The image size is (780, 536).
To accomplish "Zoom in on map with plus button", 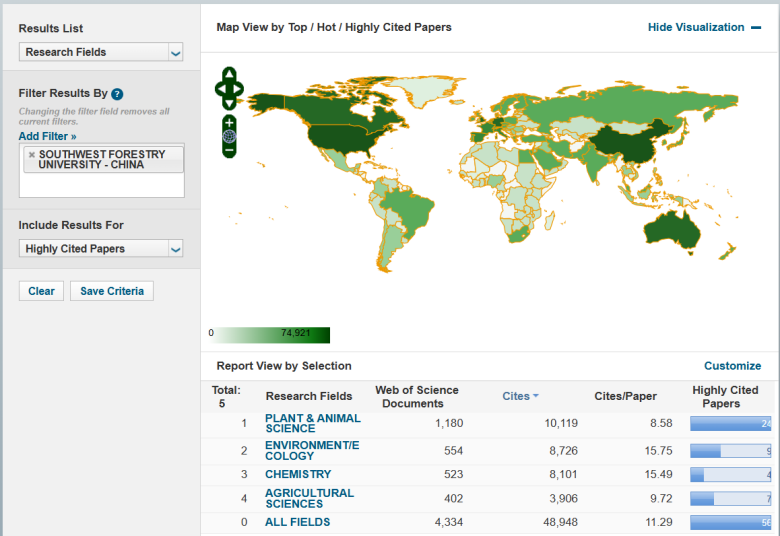I will 229,122.
